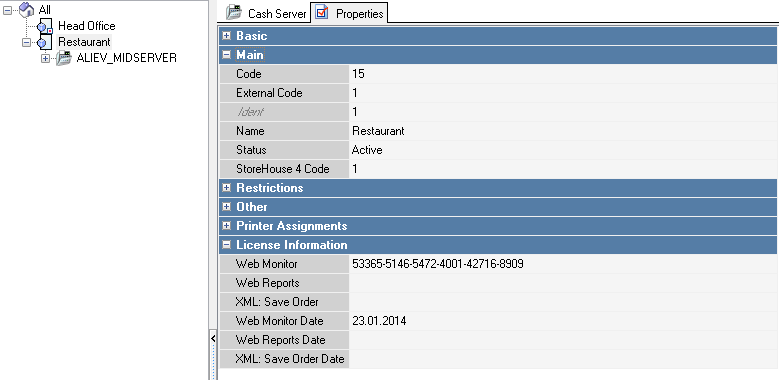Expand the Basic properties section

[x=227, y=36]
